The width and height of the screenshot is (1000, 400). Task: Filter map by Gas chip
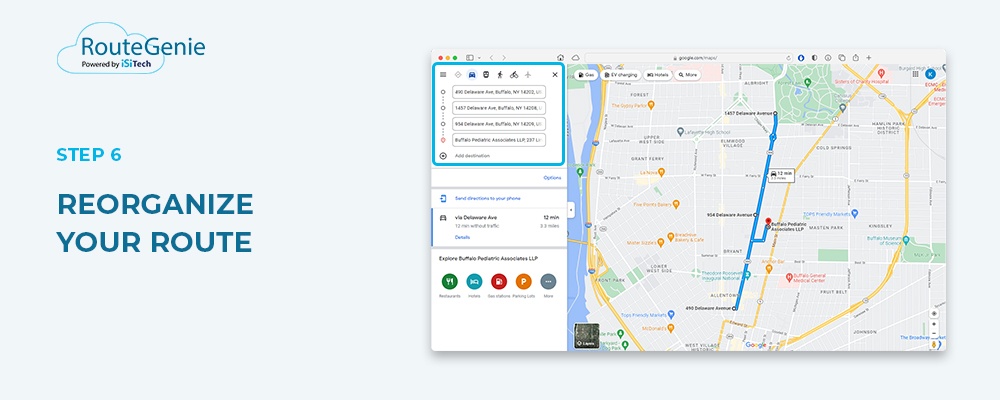[x=587, y=75]
